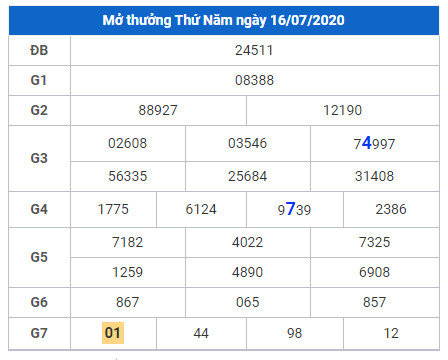The image size is (448, 360).
Task: Click the G6 number 065
Action: click(x=247, y=302)
